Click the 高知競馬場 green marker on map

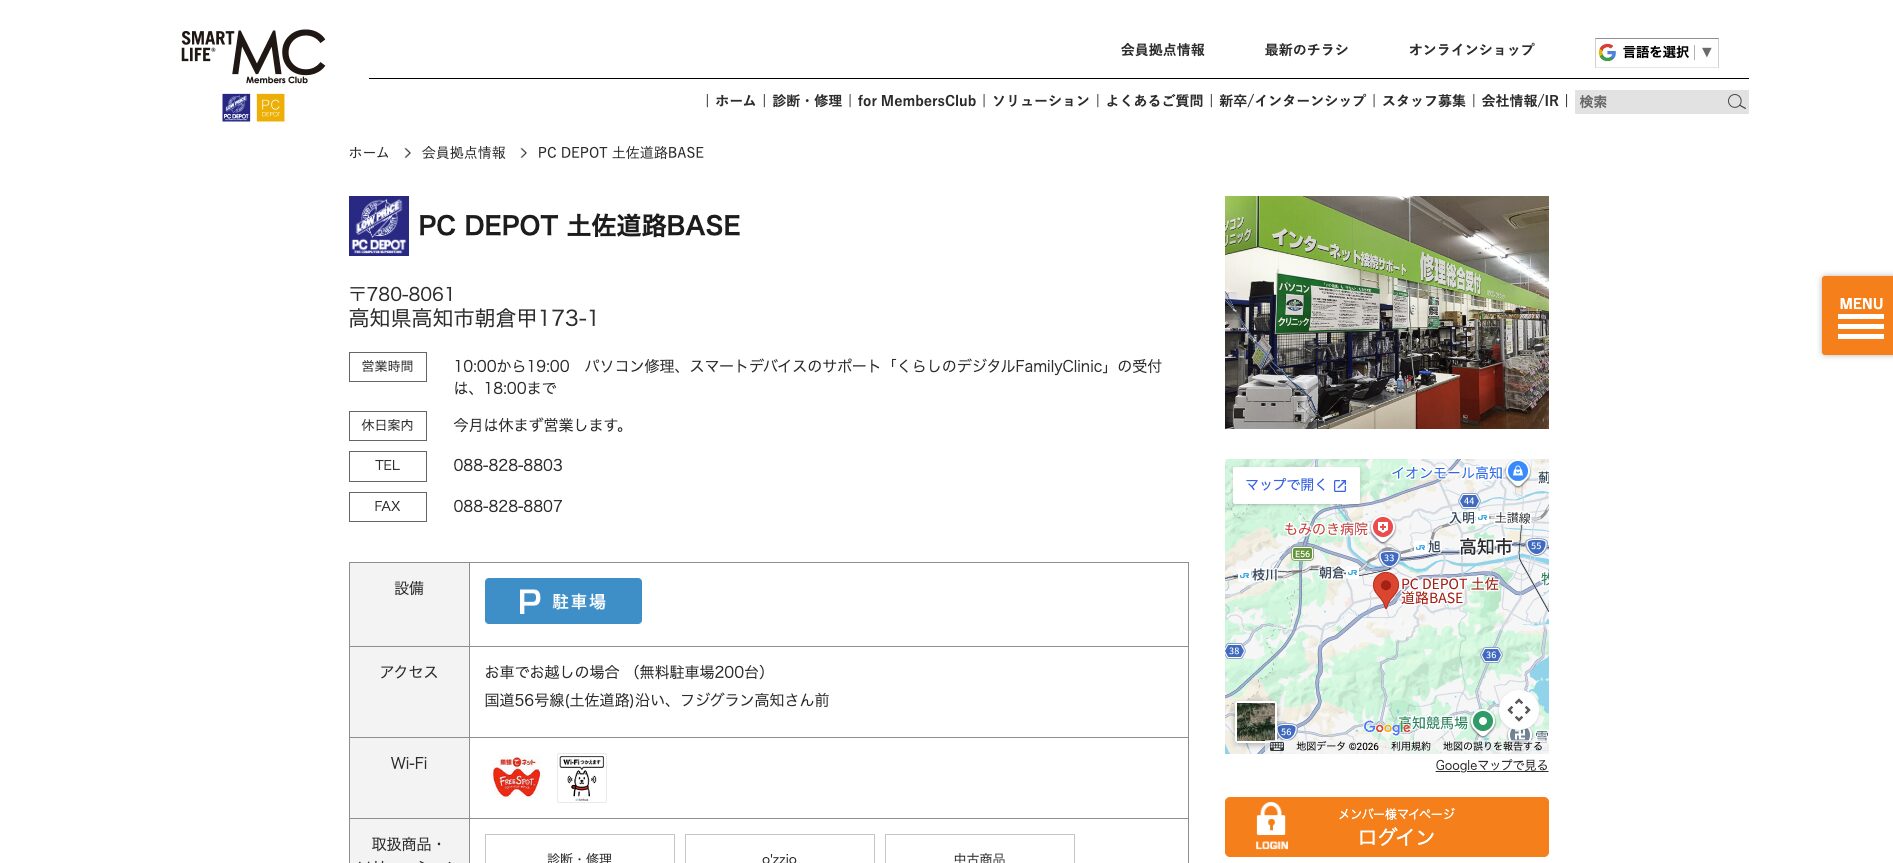click(1483, 721)
